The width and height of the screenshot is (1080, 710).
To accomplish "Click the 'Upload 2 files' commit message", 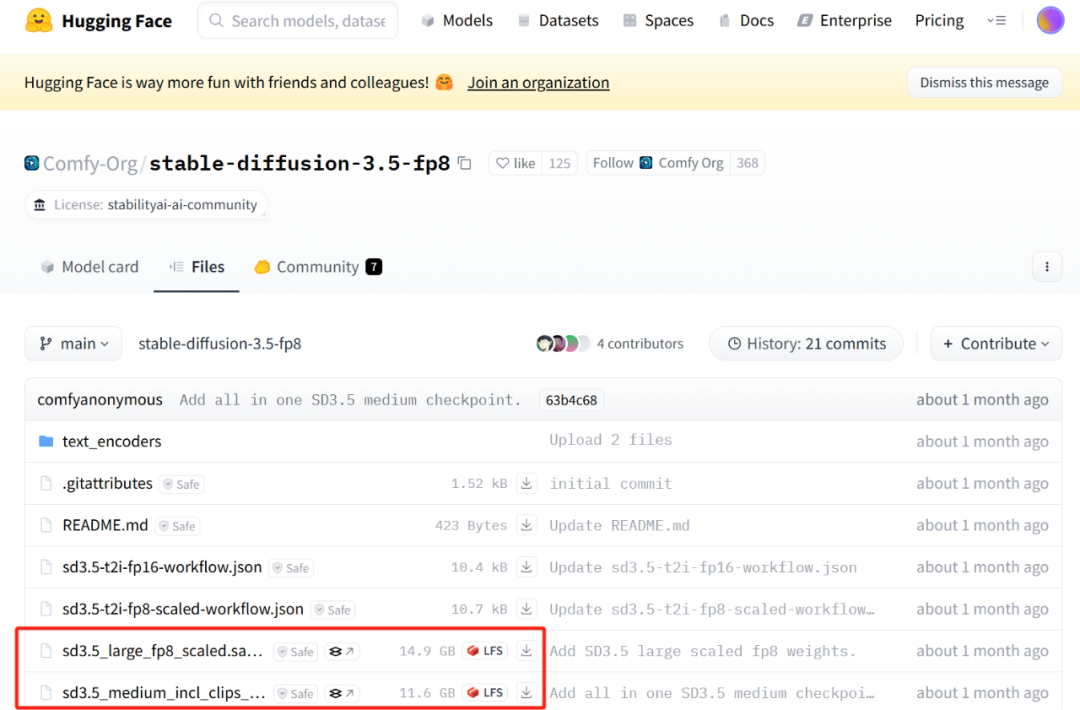I will 610,440.
